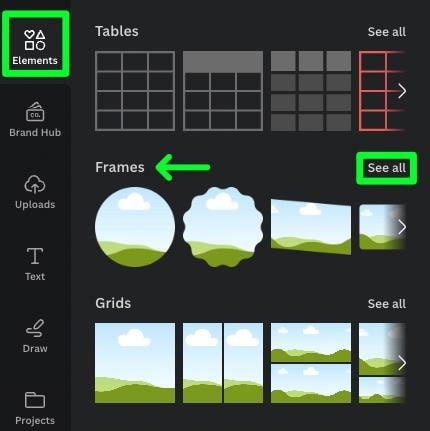Add the table with gray header row
430x431 pixels.
223,91
